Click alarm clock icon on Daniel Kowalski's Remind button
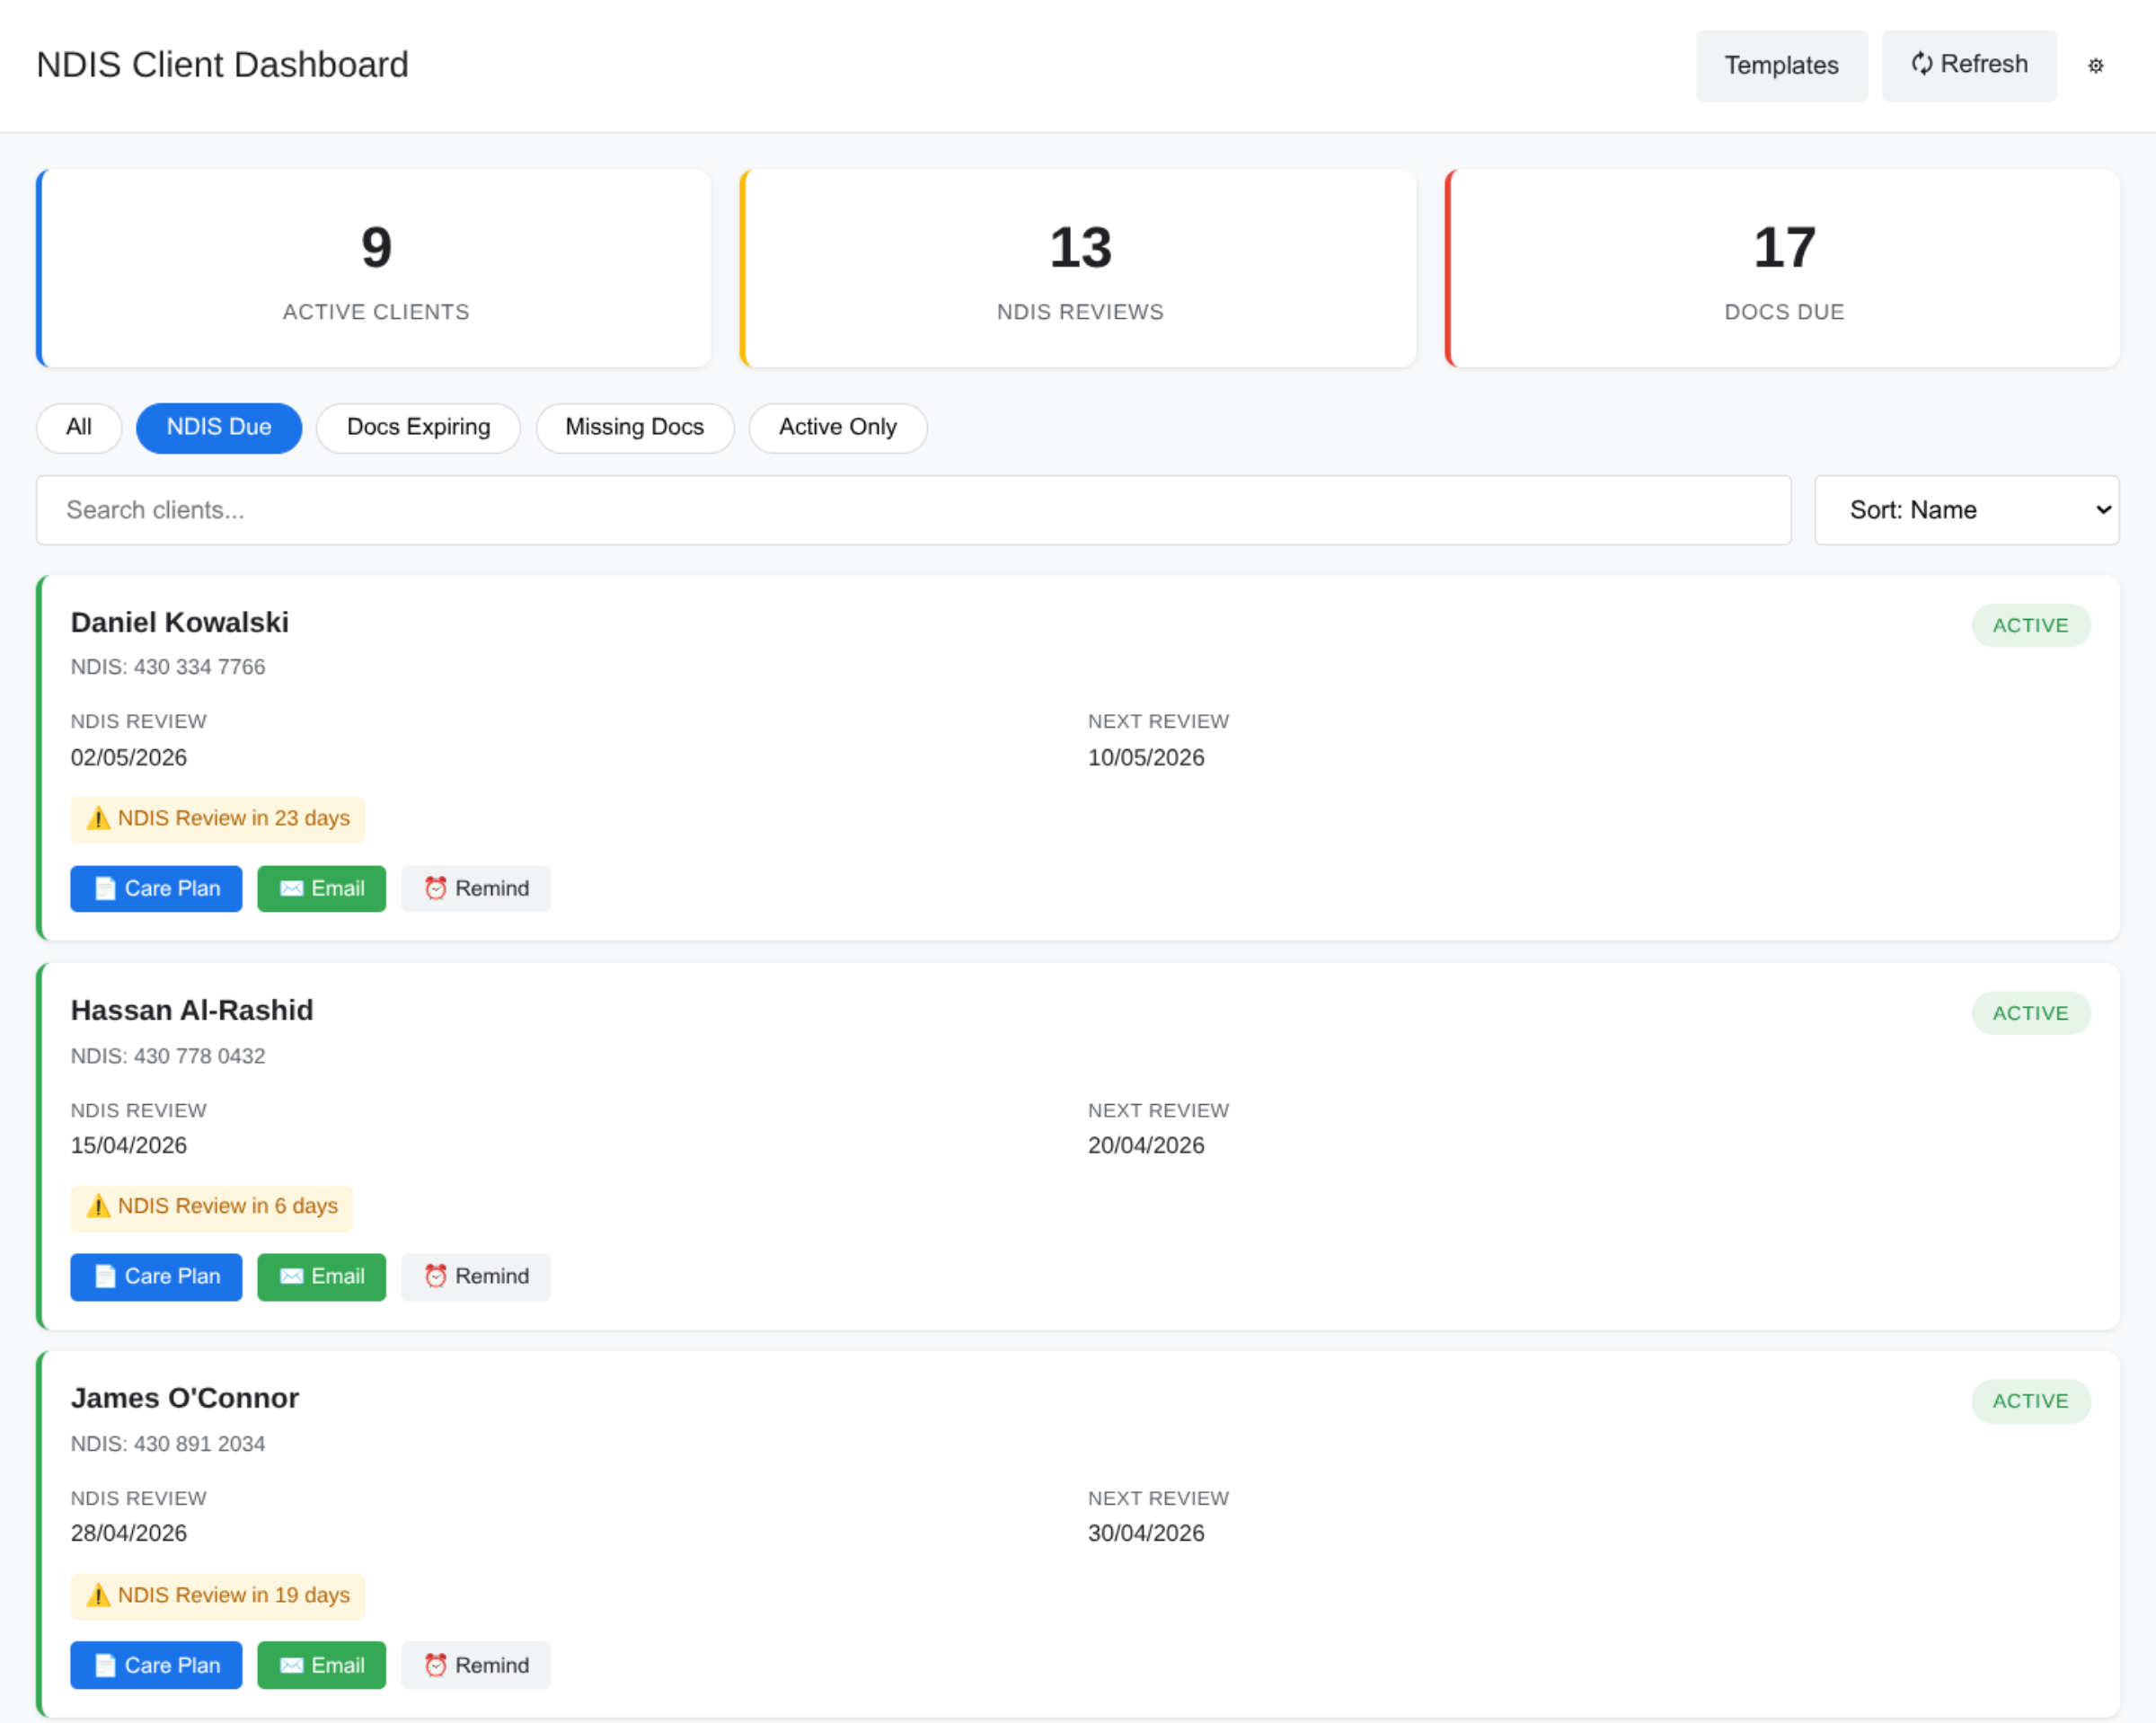This screenshot has width=2156, height=1723. (x=437, y=888)
